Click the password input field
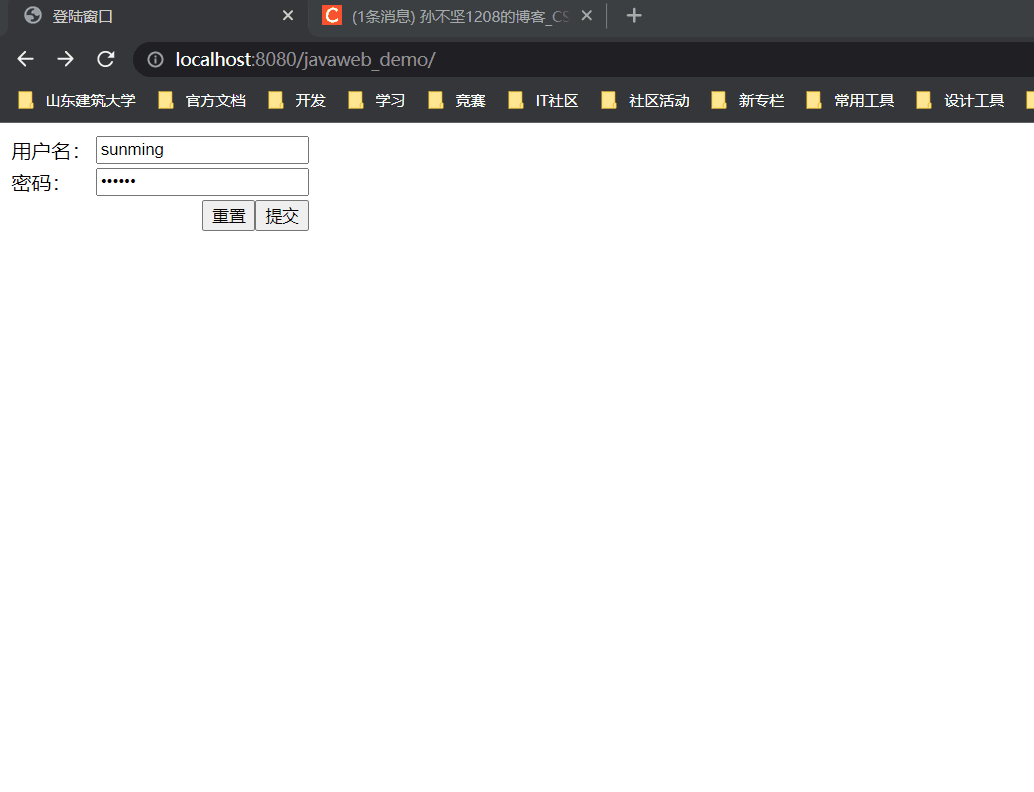Viewport: 1034px width, 792px height. 202,181
